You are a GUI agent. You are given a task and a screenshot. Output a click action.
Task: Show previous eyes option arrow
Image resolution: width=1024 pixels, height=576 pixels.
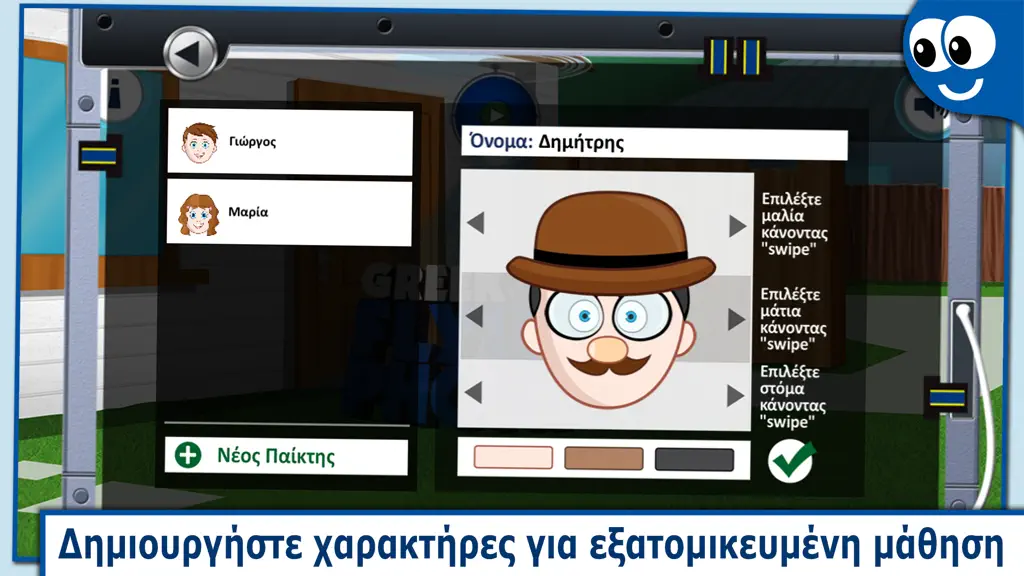(x=474, y=316)
